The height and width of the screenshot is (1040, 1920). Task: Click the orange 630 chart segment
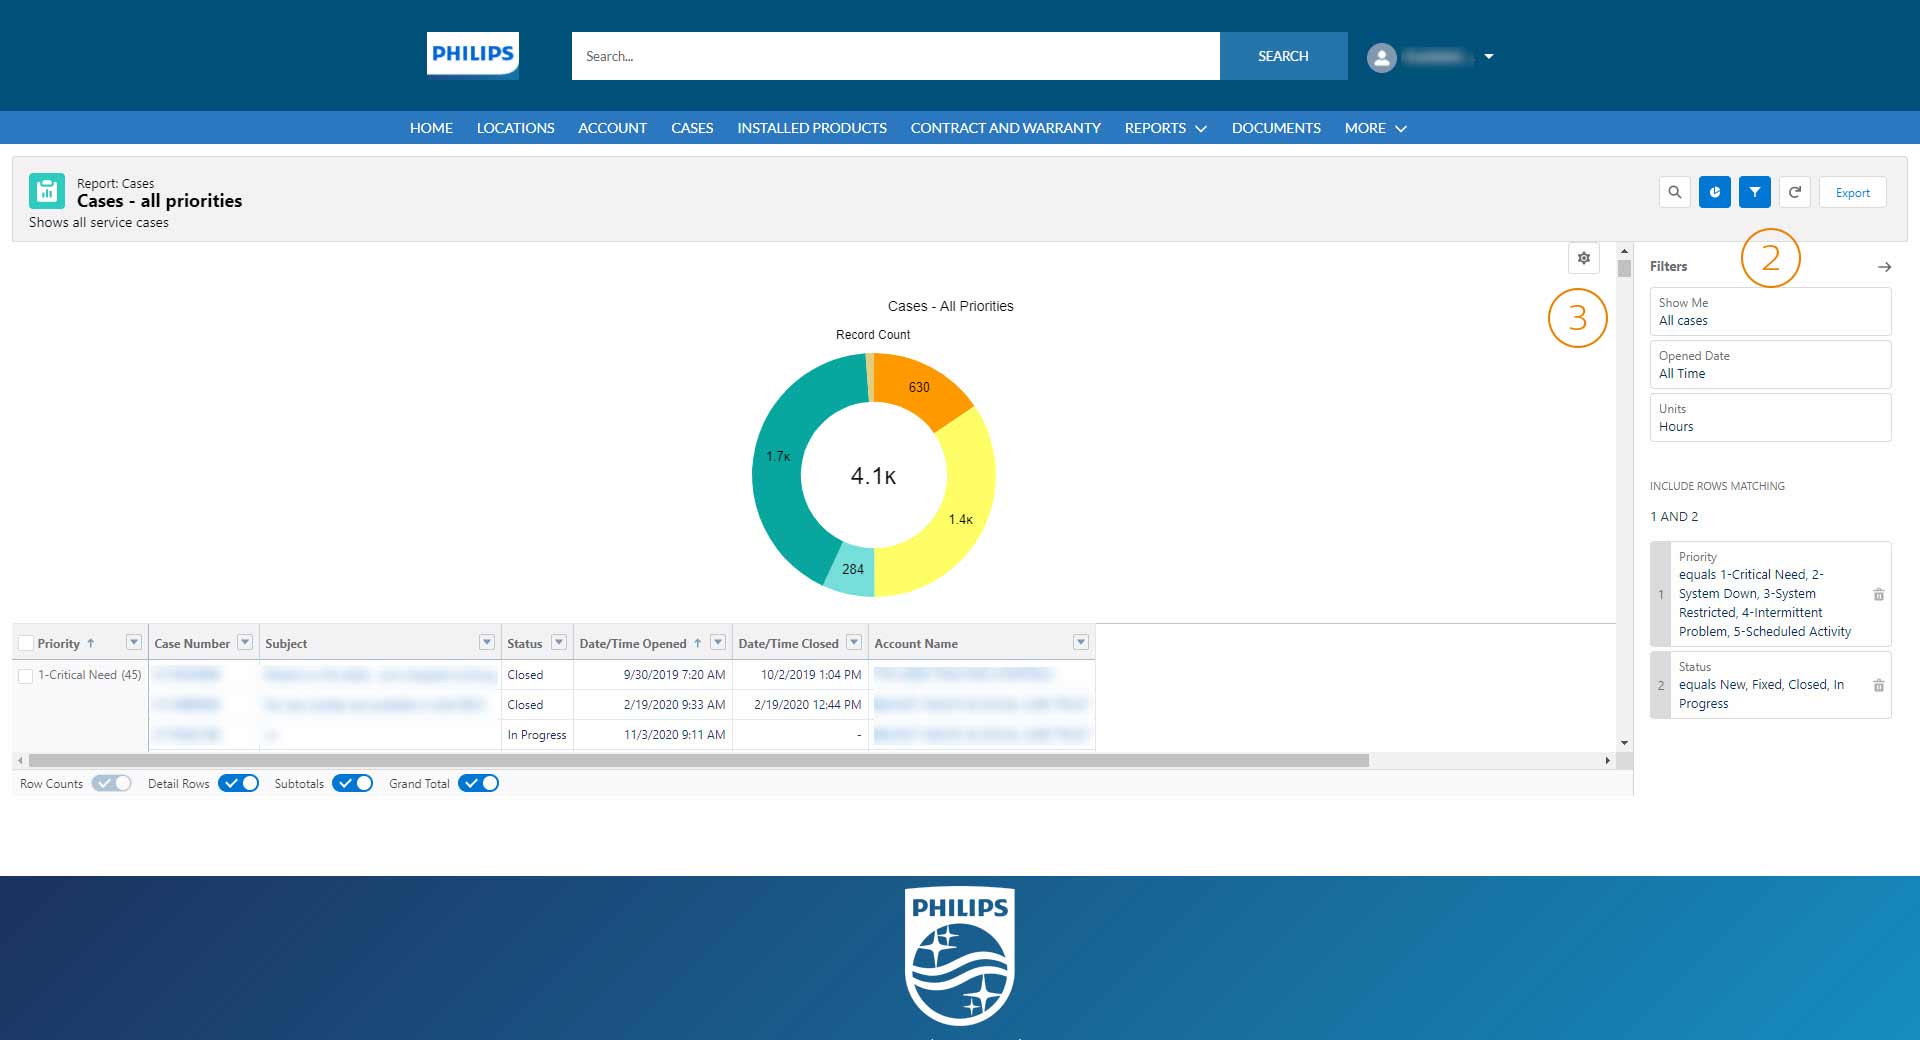coord(921,388)
